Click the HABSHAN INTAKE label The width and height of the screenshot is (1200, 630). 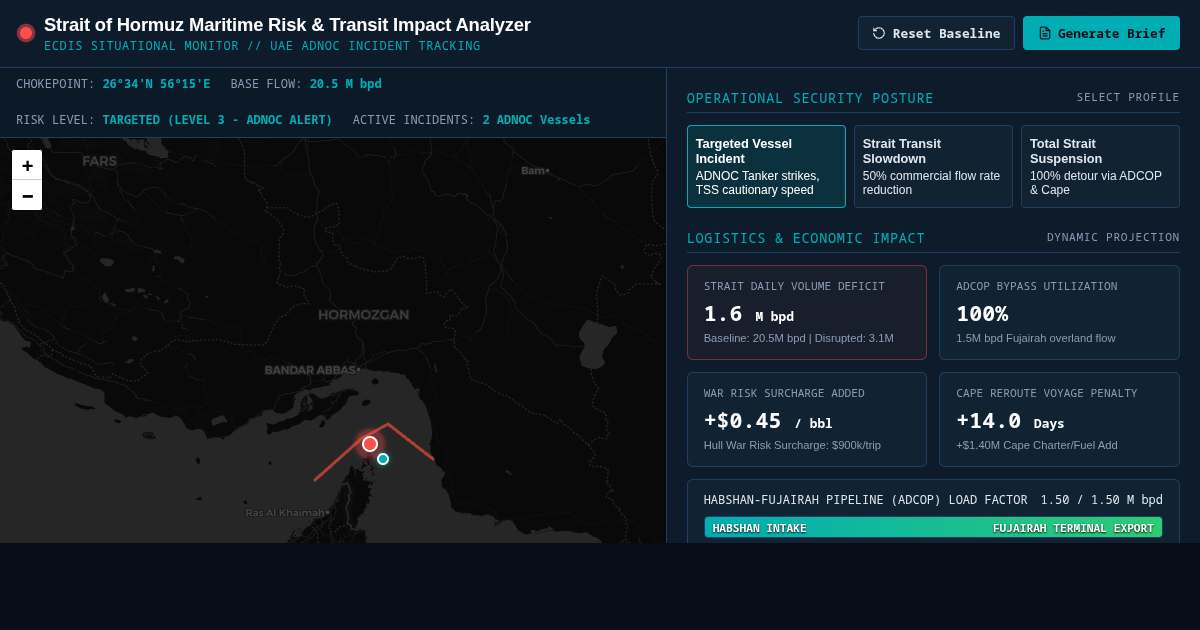point(759,528)
